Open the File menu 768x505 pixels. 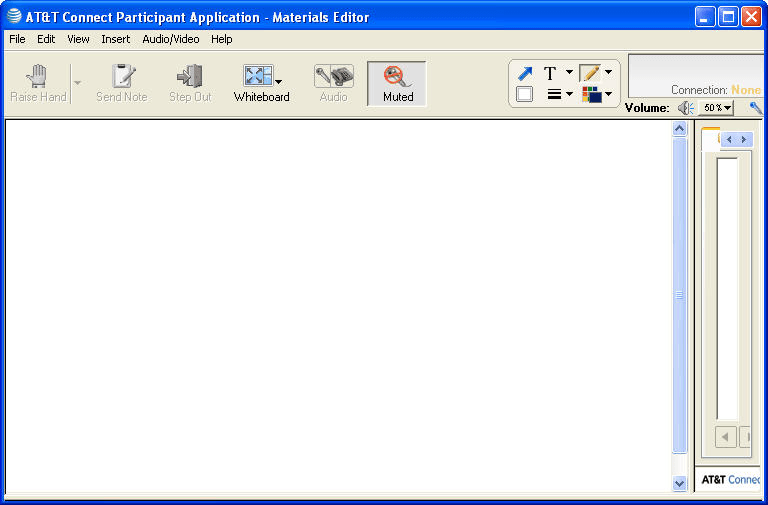point(17,39)
